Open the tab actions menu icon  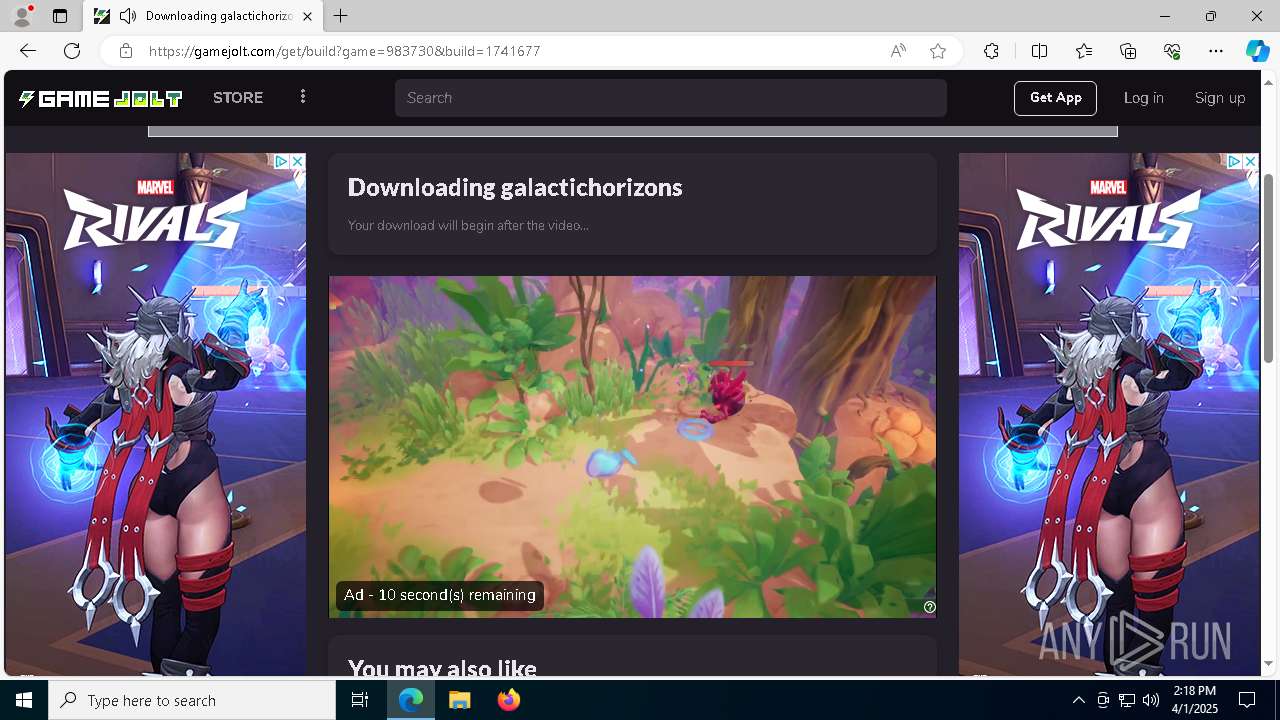pyautogui.click(x=60, y=16)
